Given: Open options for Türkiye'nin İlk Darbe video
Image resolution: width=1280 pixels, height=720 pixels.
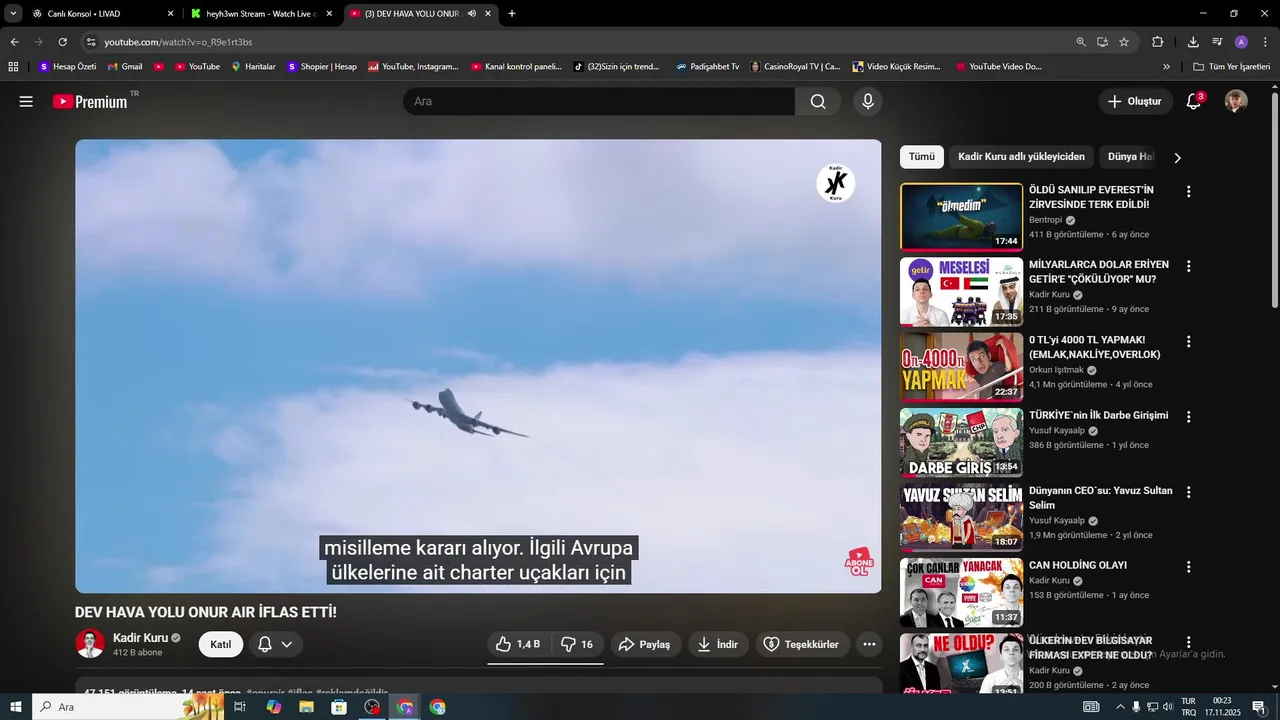Looking at the screenshot, I should coord(1189,416).
